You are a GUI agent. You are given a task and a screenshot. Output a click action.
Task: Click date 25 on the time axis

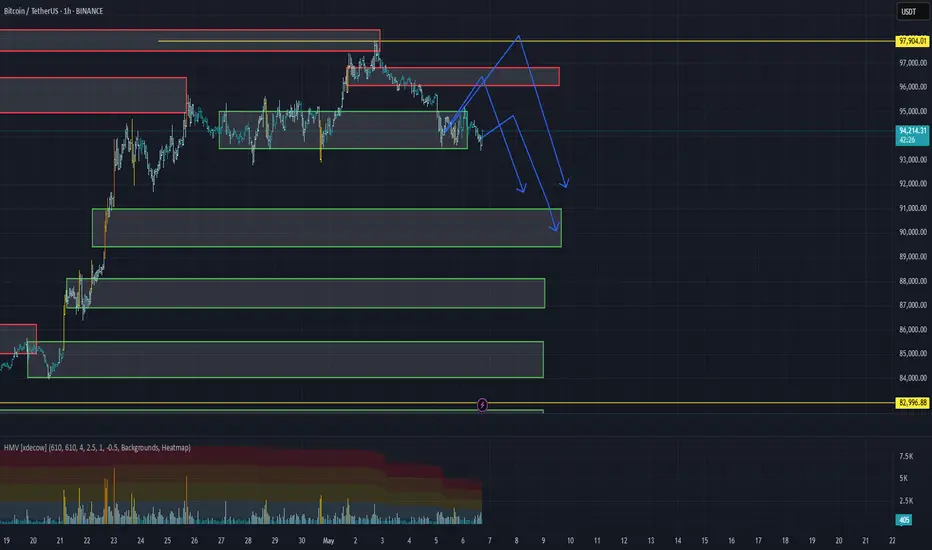pos(168,540)
